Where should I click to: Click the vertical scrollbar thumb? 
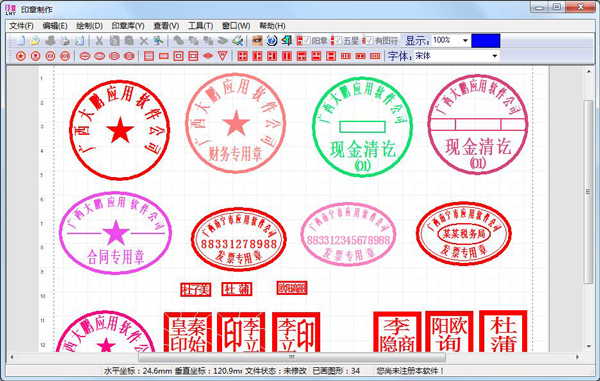pyautogui.click(x=589, y=191)
